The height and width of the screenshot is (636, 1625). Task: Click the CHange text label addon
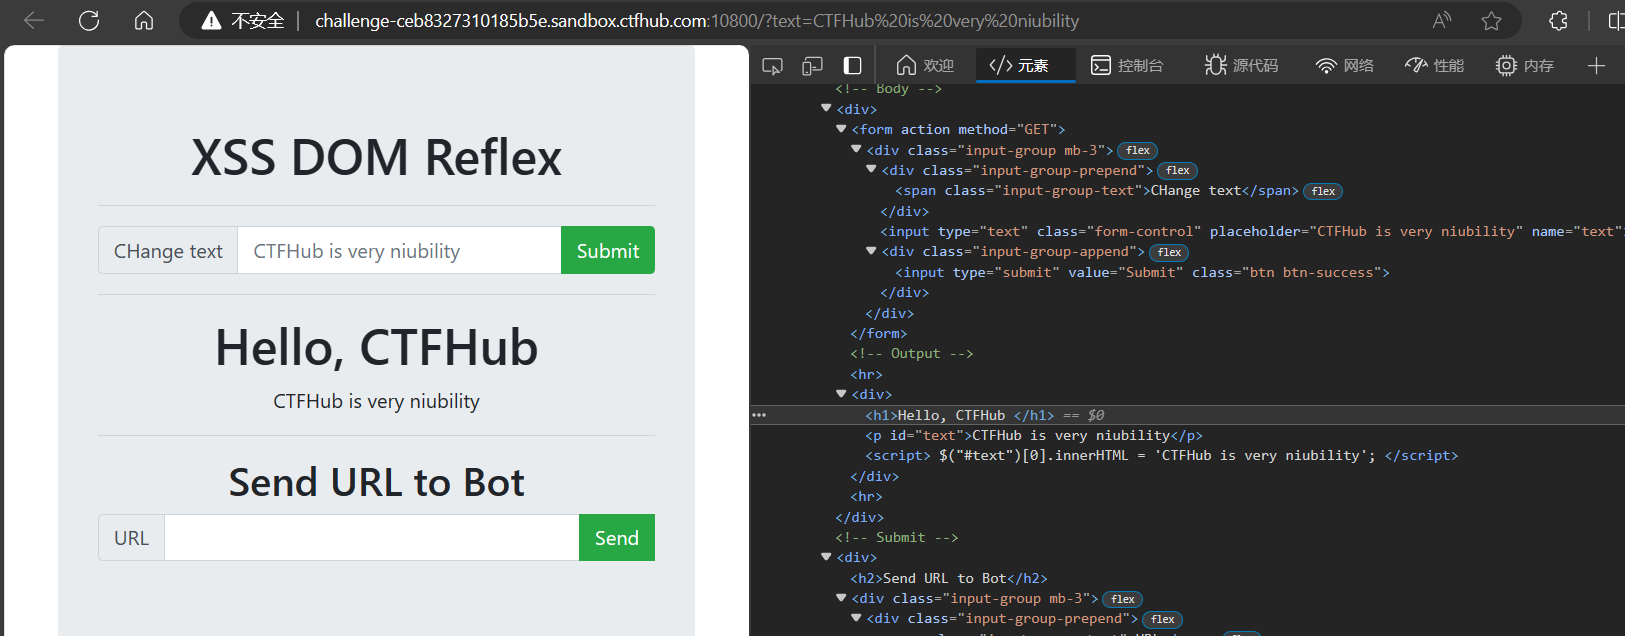pyautogui.click(x=168, y=250)
